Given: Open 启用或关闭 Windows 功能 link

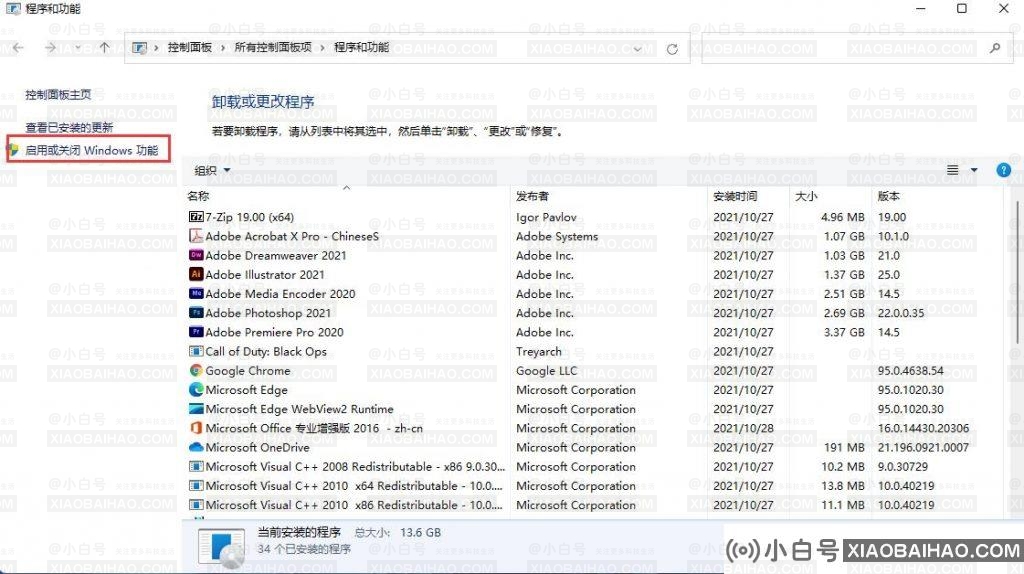Looking at the screenshot, I should pyautogui.click(x=91, y=150).
